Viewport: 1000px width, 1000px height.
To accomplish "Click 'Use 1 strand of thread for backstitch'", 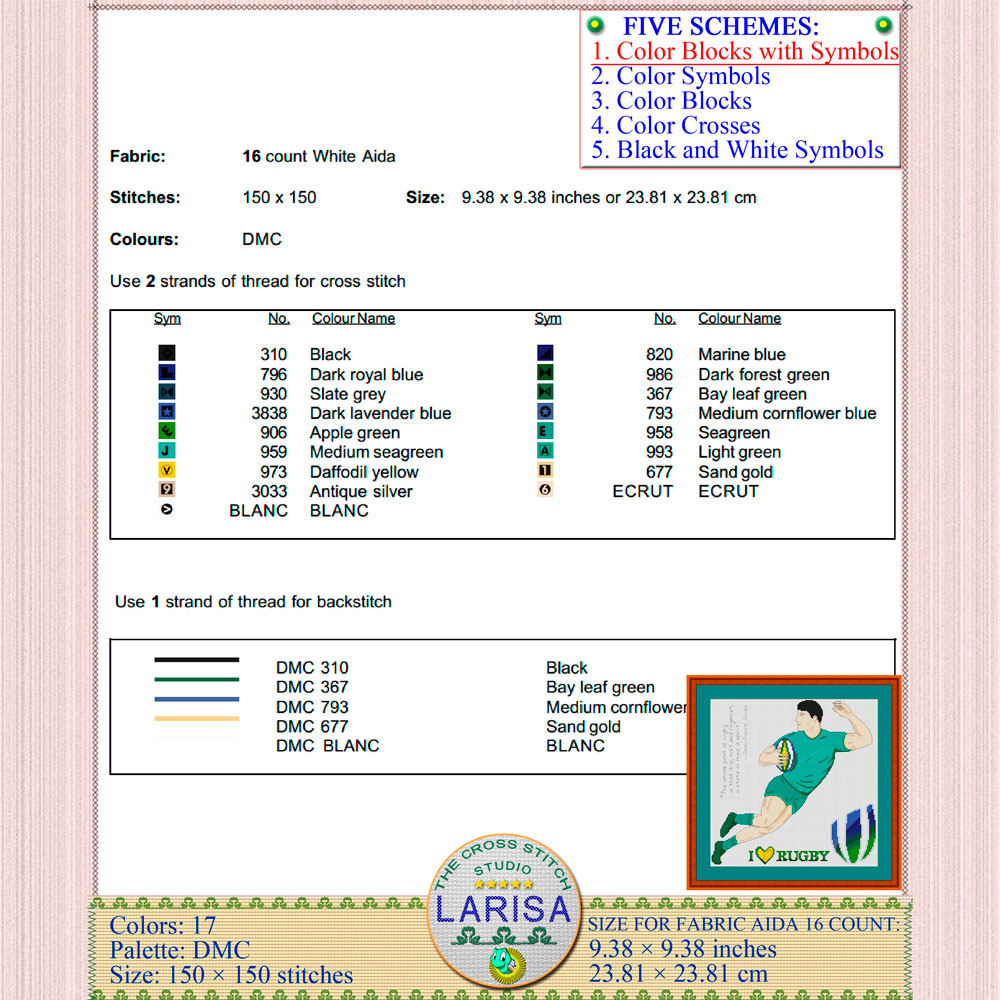I will click(253, 601).
